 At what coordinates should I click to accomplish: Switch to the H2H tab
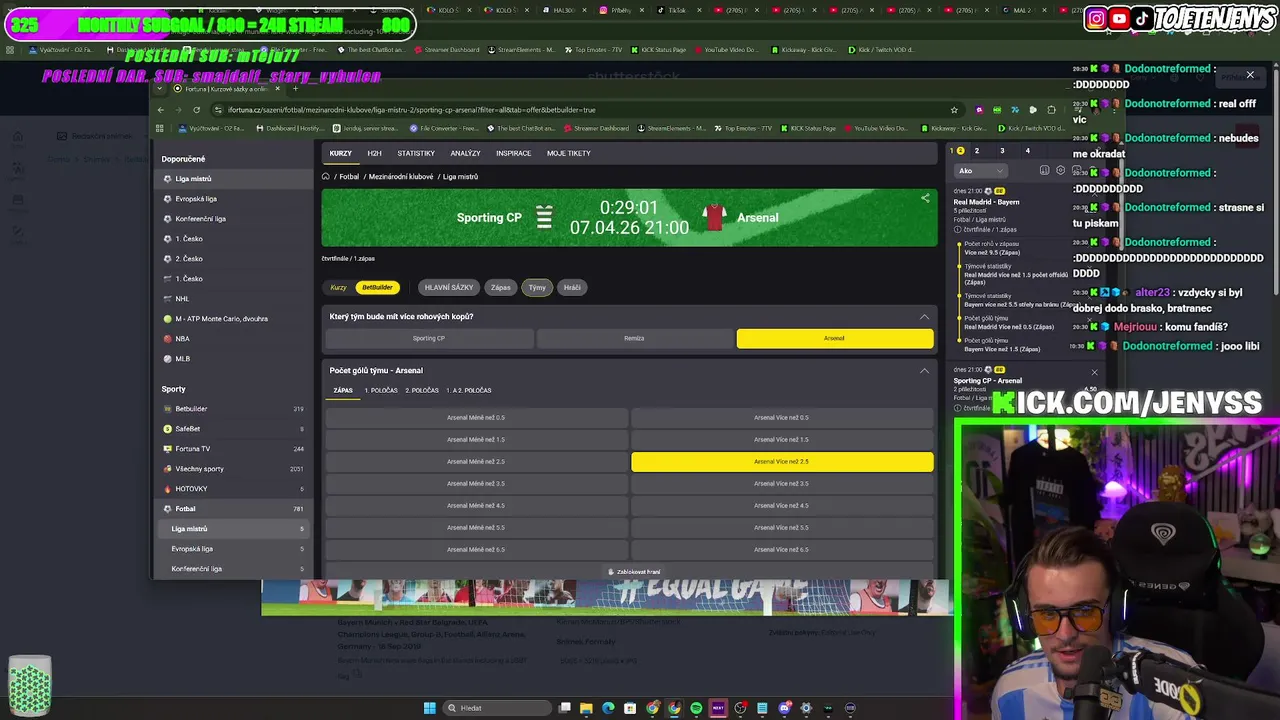click(374, 153)
